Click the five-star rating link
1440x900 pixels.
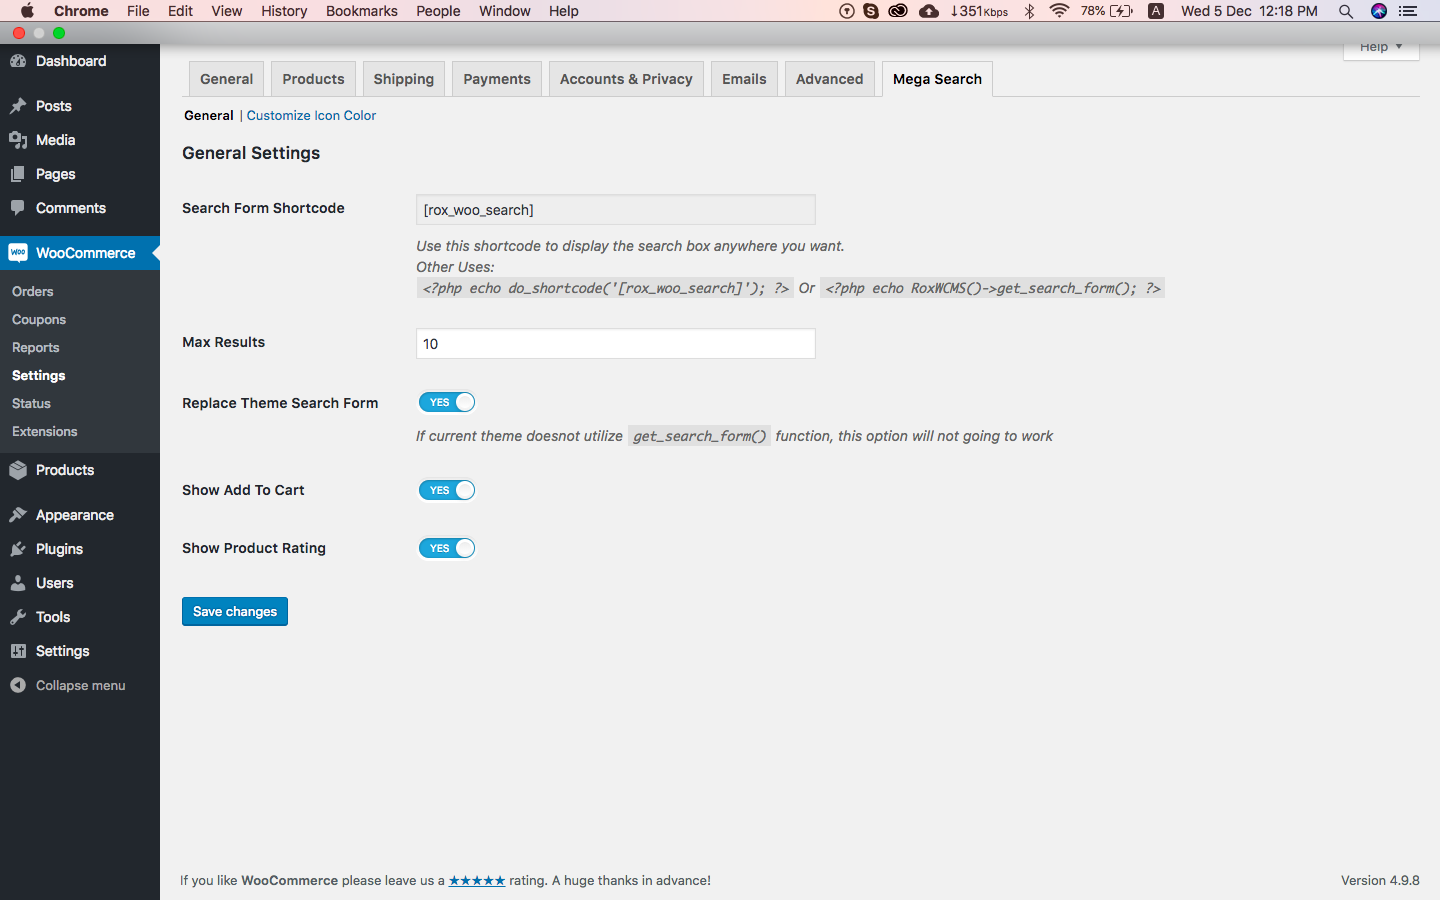pyautogui.click(x=477, y=880)
